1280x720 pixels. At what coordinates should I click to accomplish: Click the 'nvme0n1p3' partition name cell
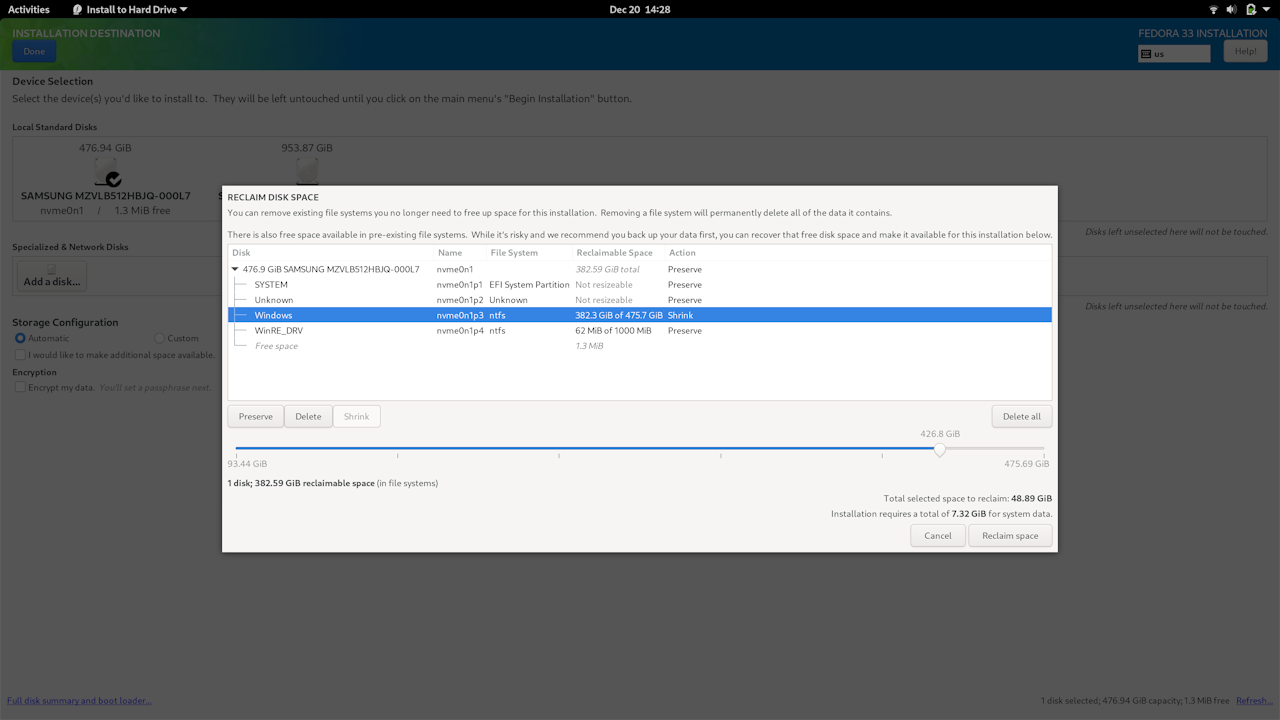(x=460, y=315)
